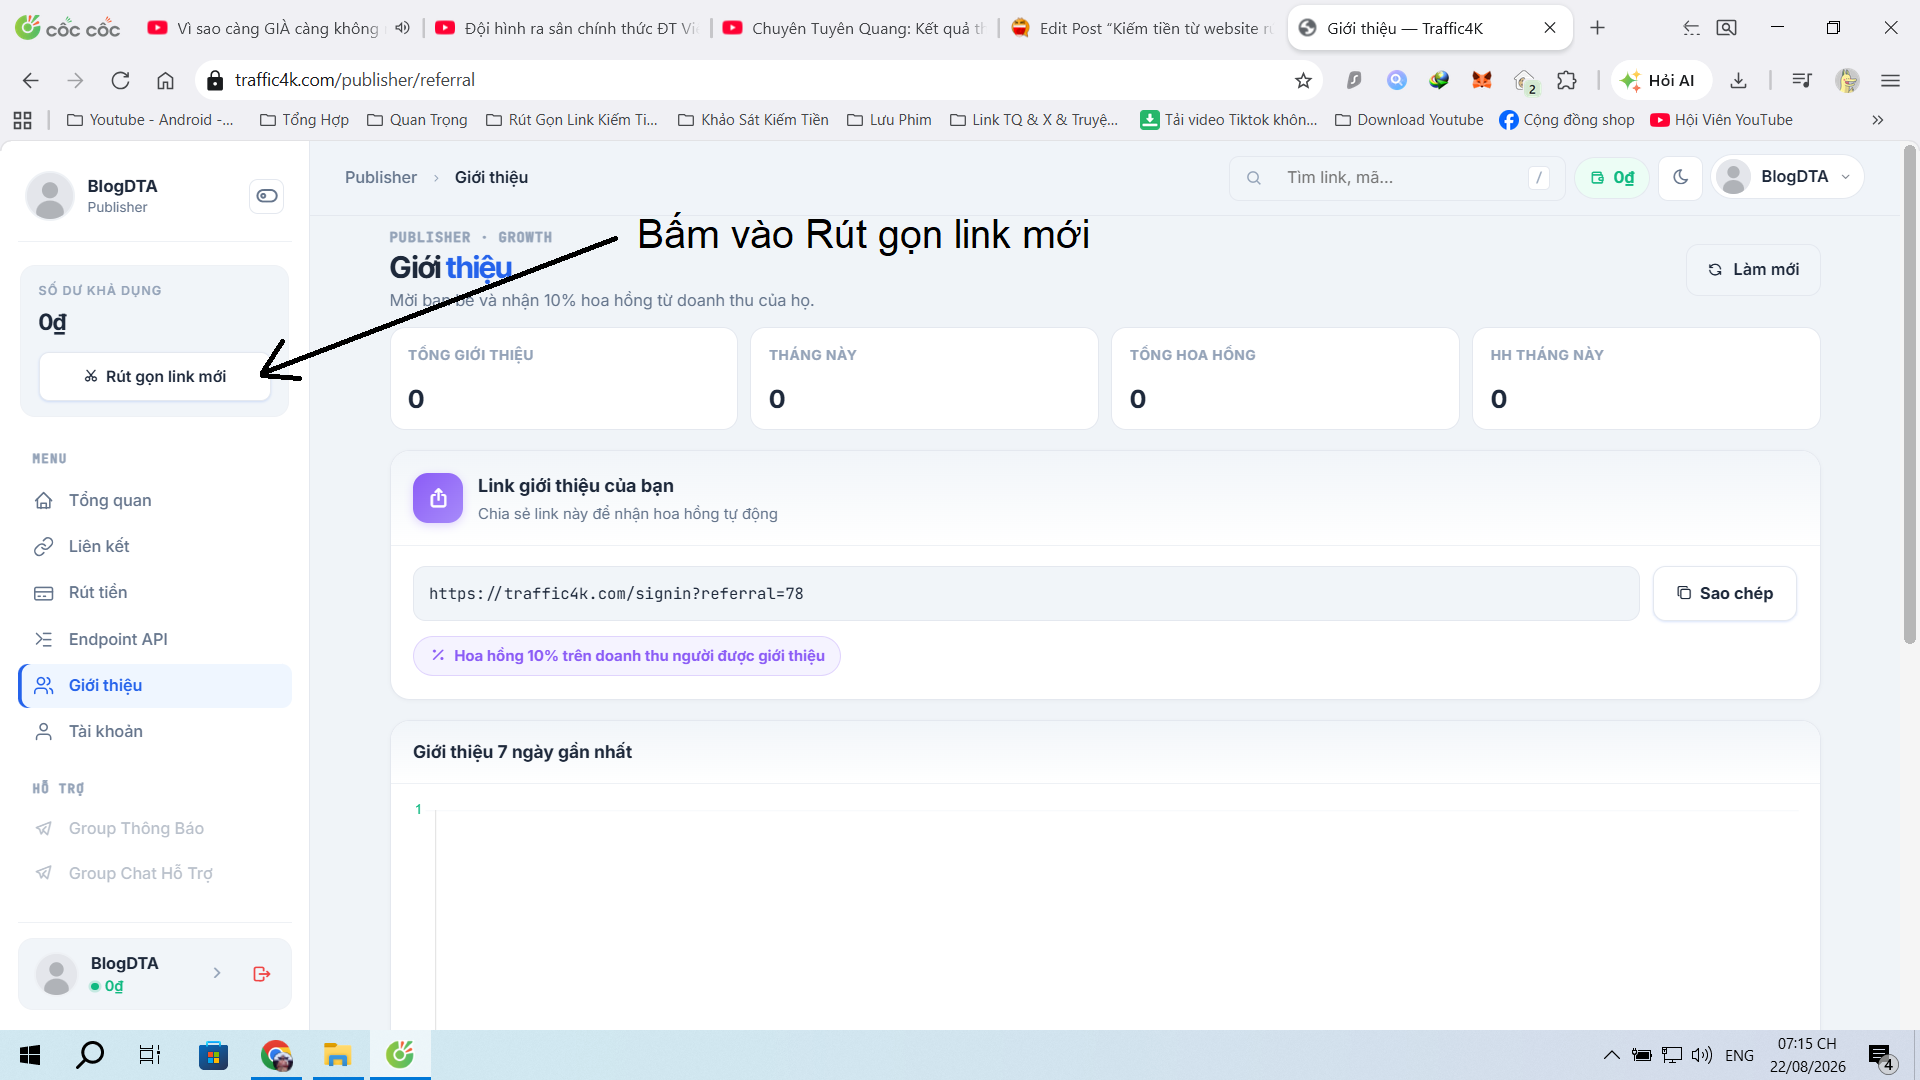Screen dimensions: 1920x1080
Task: Mute the Vì sao càng GIÀ tab audio
Action: pyautogui.click(x=402, y=28)
